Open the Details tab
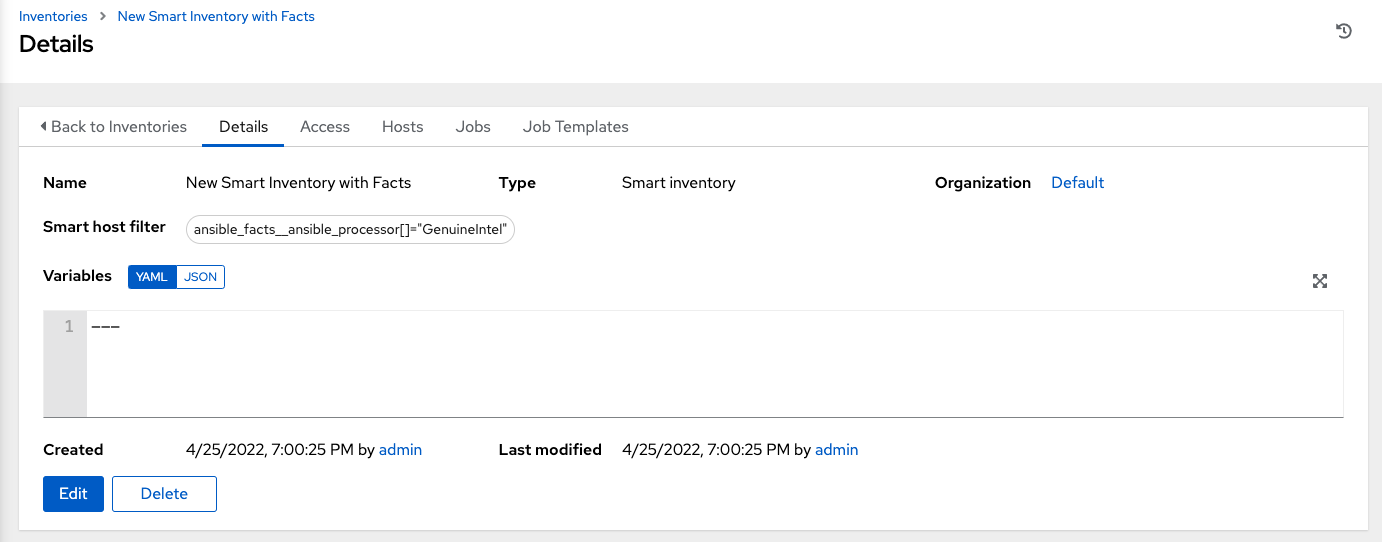Image resolution: width=1382 pixels, height=542 pixels. click(x=243, y=127)
